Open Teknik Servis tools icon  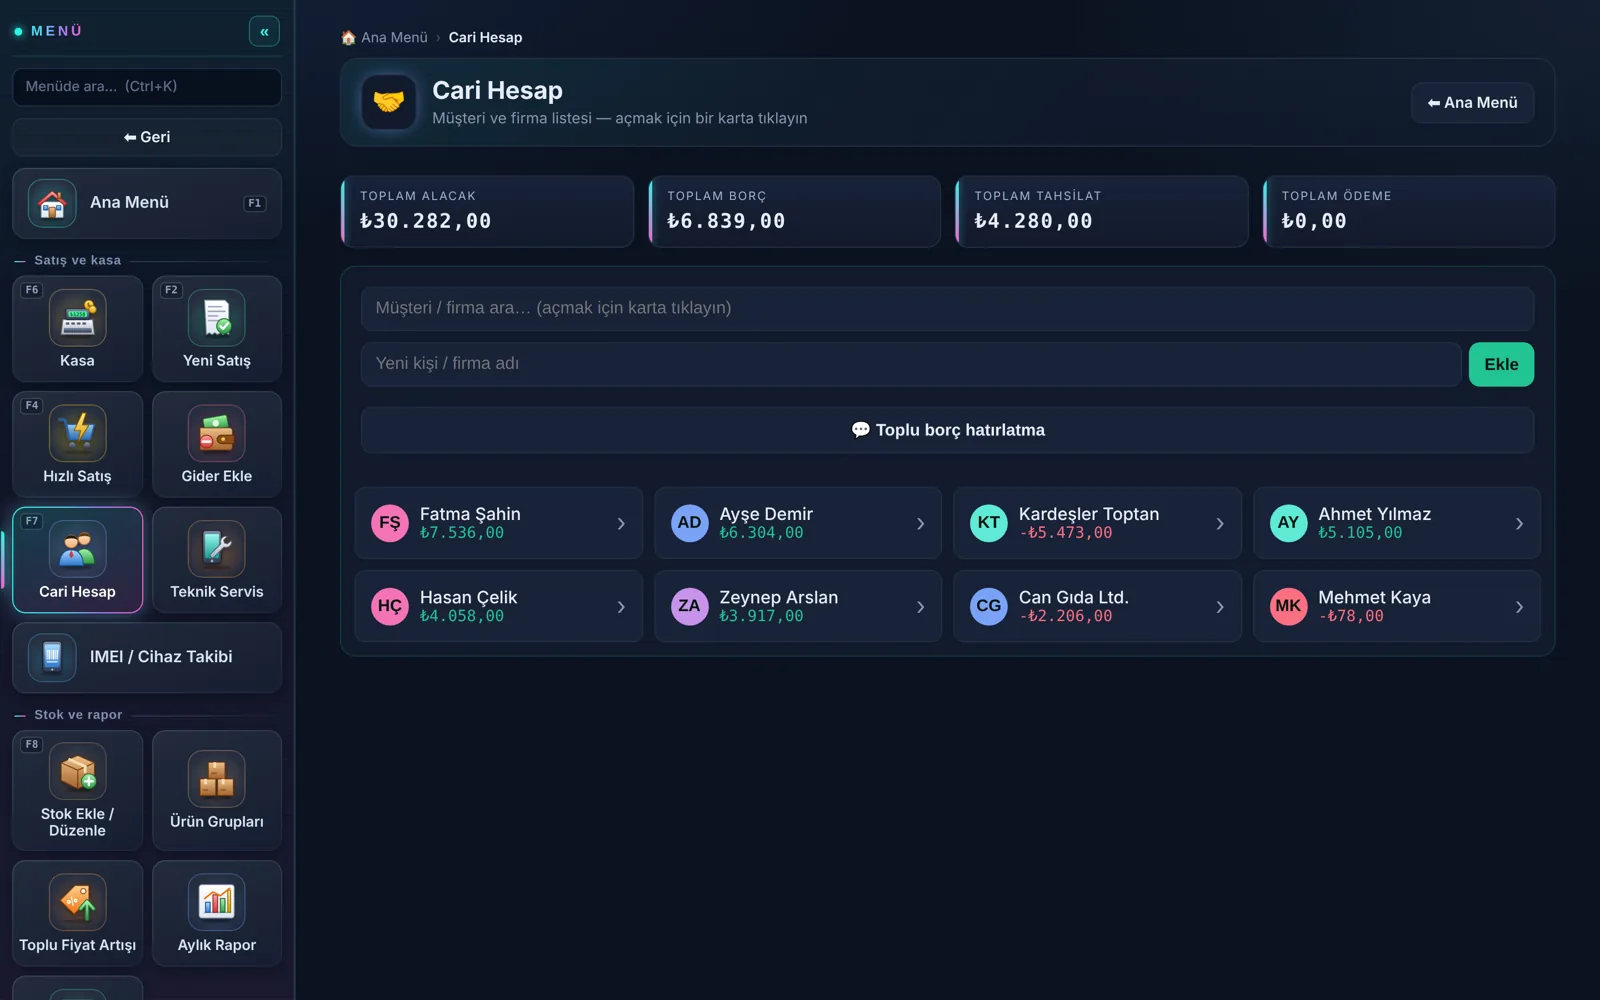pos(217,549)
